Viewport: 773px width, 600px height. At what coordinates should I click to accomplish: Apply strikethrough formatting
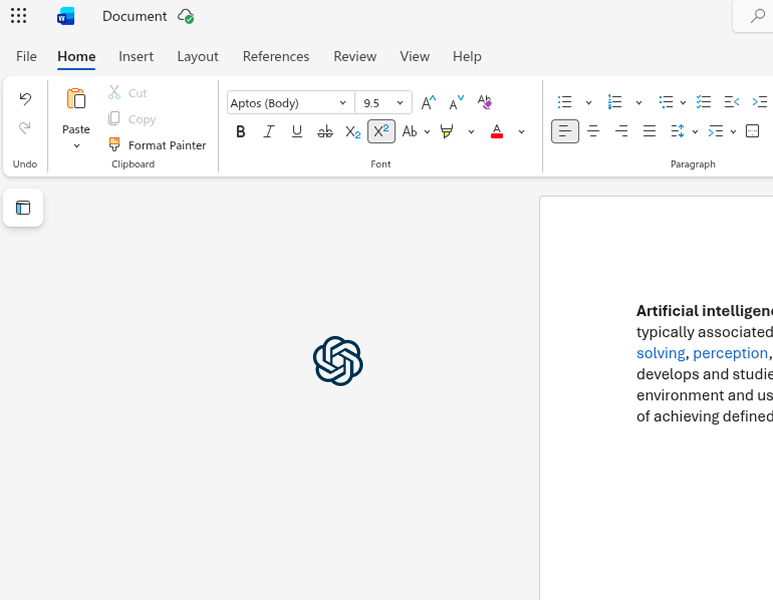click(325, 132)
